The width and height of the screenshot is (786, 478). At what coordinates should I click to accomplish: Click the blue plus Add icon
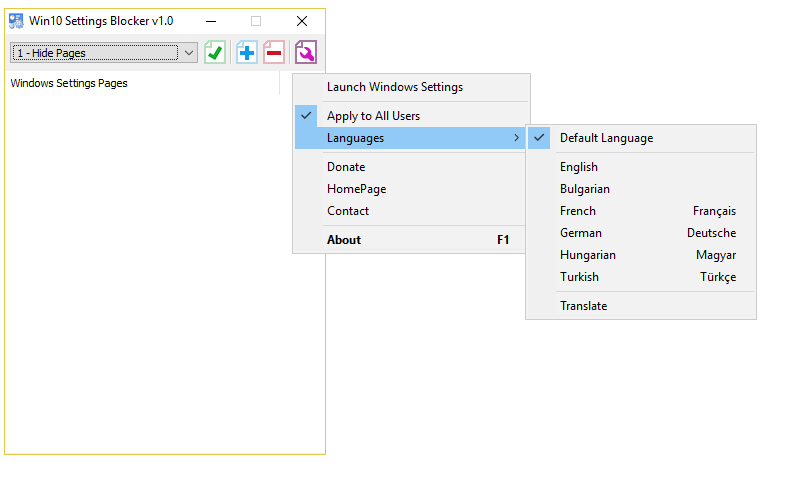click(247, 52)
